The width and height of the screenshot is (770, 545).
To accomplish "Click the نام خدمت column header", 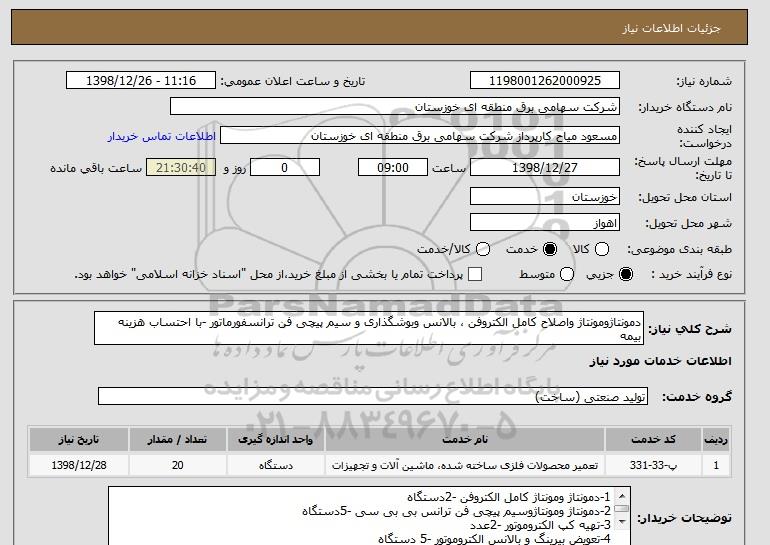I will (465, 439).
